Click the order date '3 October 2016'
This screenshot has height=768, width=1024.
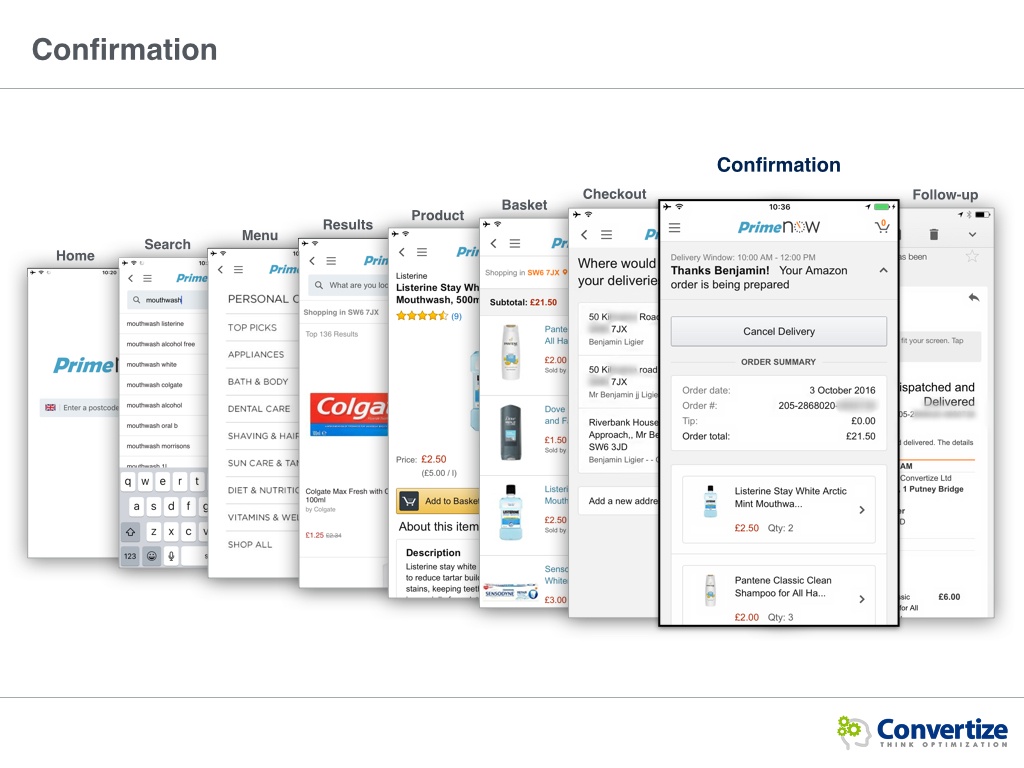pos(842,391)
